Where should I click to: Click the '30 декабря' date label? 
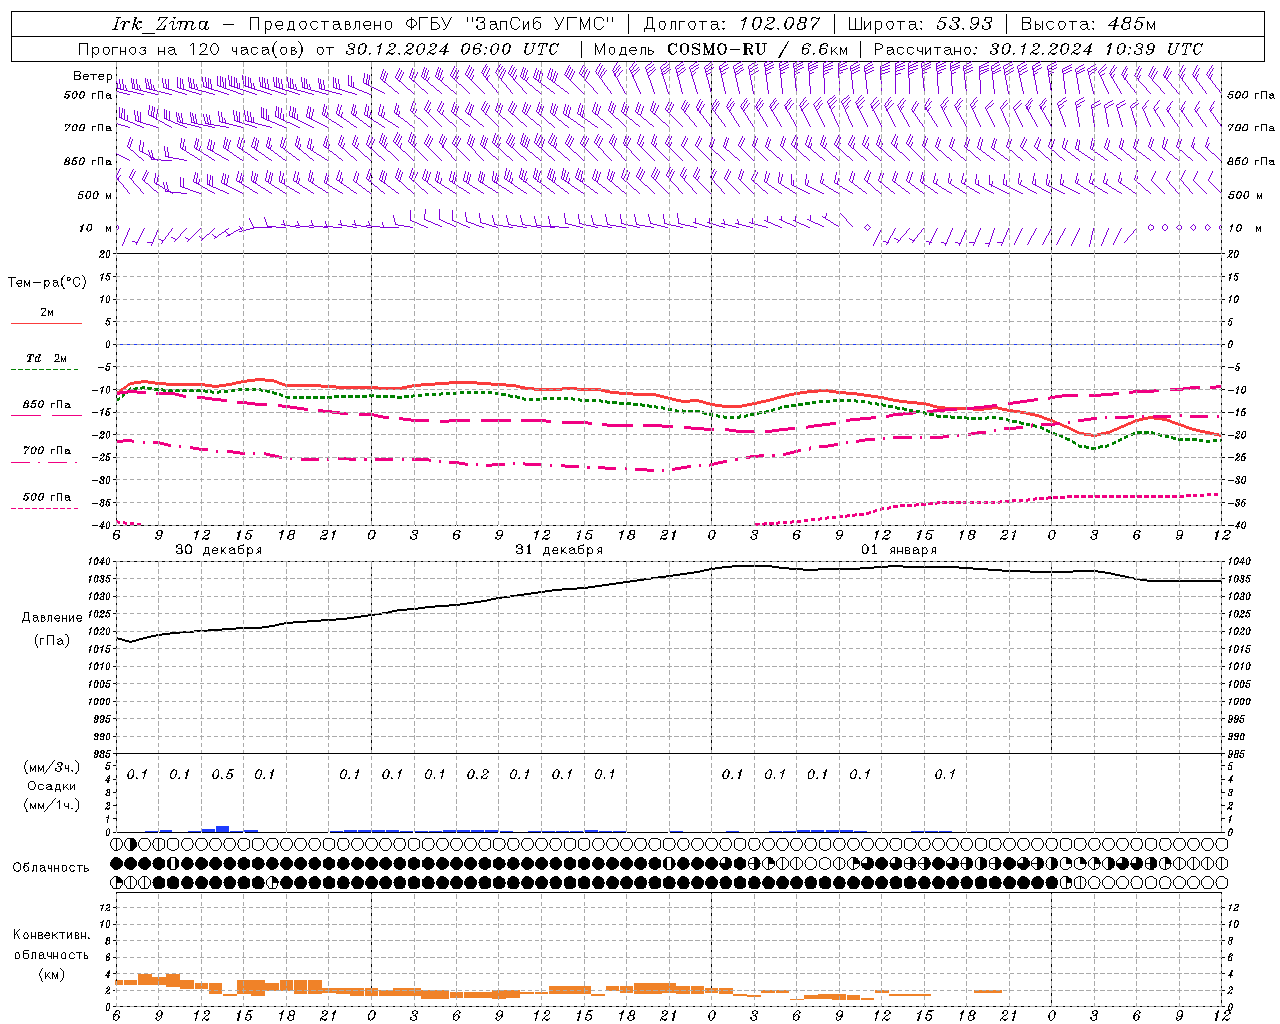219,550
